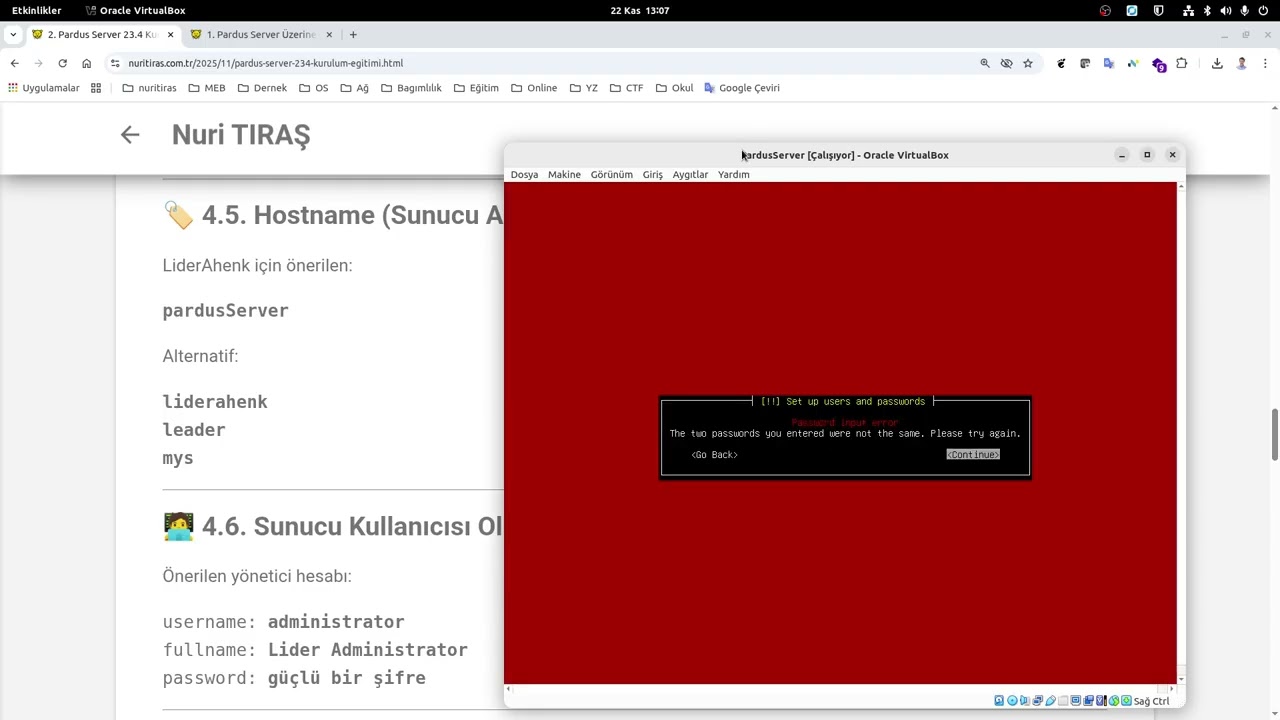The image size is (1280, 720).
Task: Open the Google Translate extension icon
Action: coord(1108,63)
